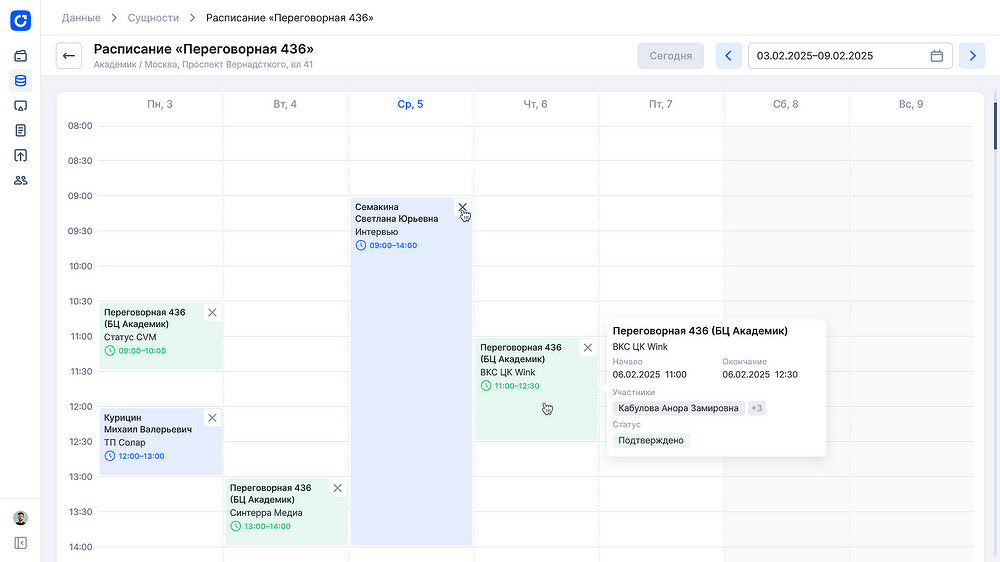
Task: Open the calendar date range picker
Action: [937, 56]
